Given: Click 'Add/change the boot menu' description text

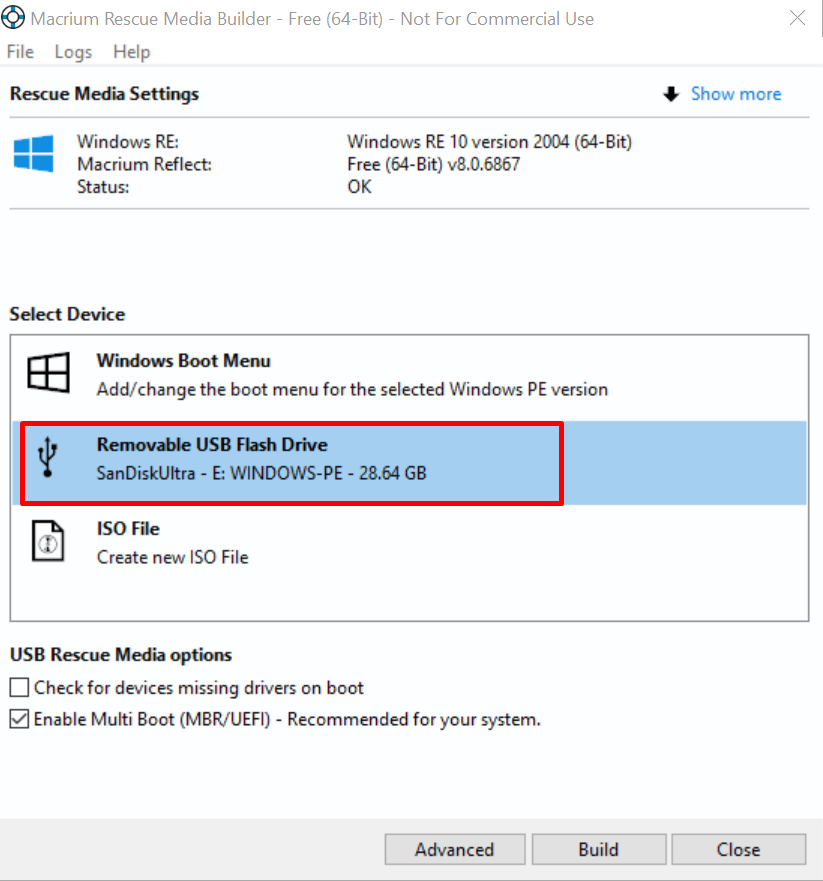Looking at the screenshot, I should pos(352,389).
